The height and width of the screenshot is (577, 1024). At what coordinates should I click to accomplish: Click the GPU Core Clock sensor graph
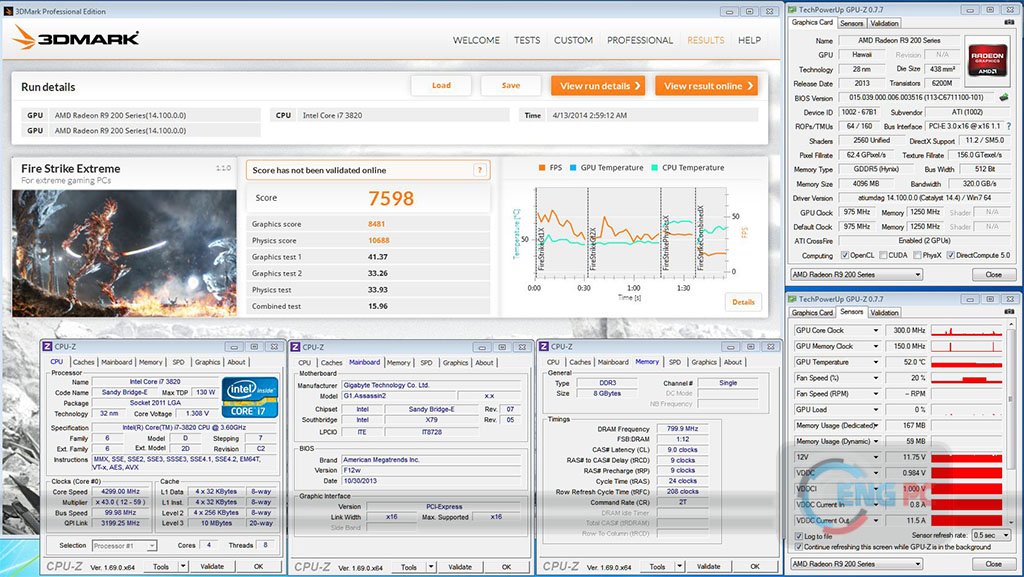click(967, 330)
